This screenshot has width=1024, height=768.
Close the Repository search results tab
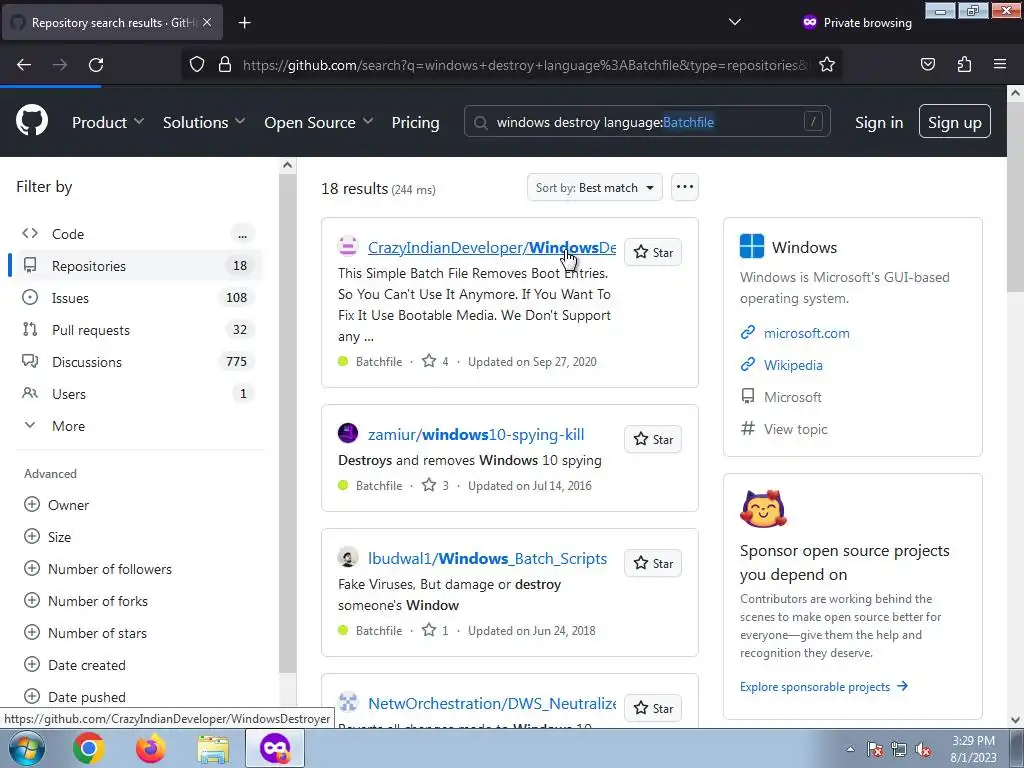(207, 22)
